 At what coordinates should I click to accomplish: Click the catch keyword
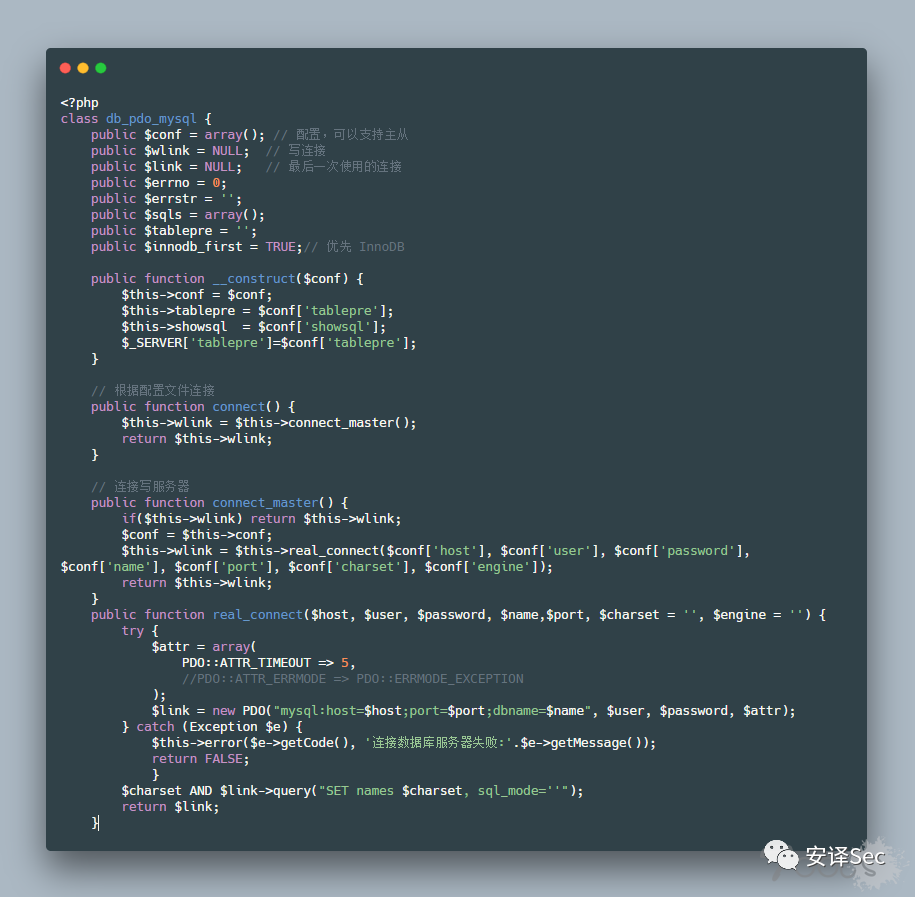point(155,727)
